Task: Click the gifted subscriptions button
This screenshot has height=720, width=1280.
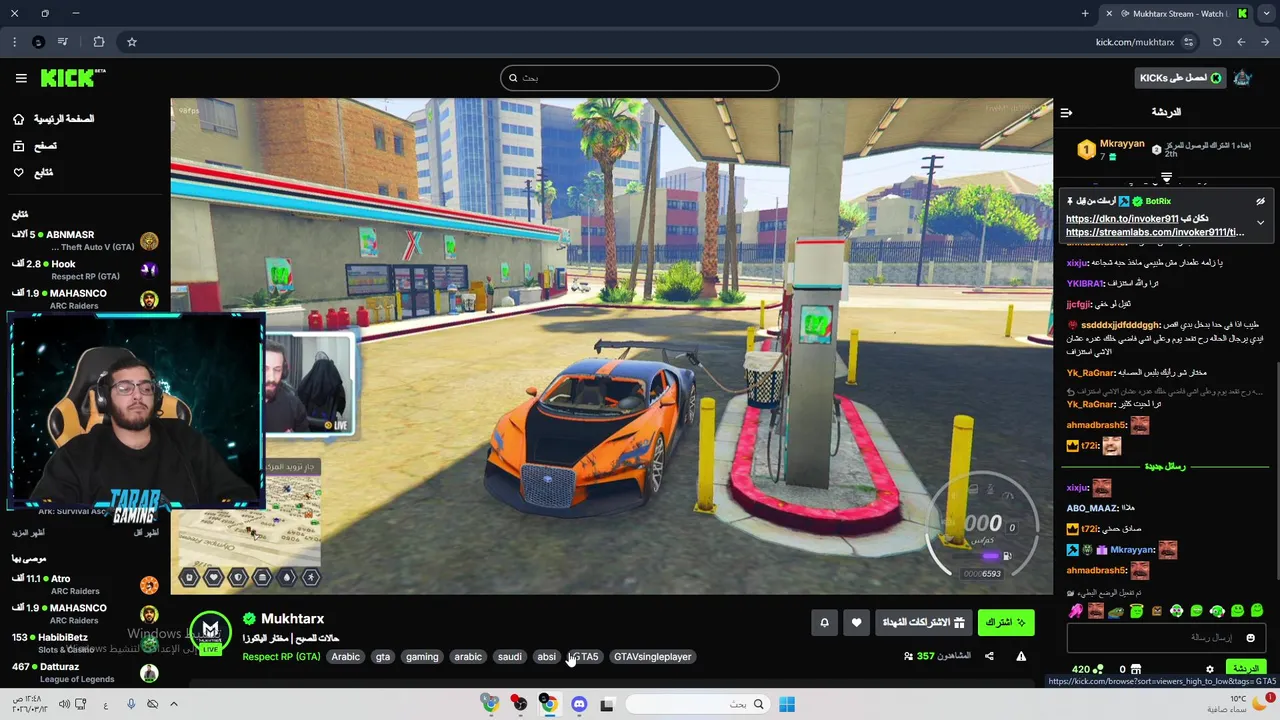Action: tap(923, 623)
